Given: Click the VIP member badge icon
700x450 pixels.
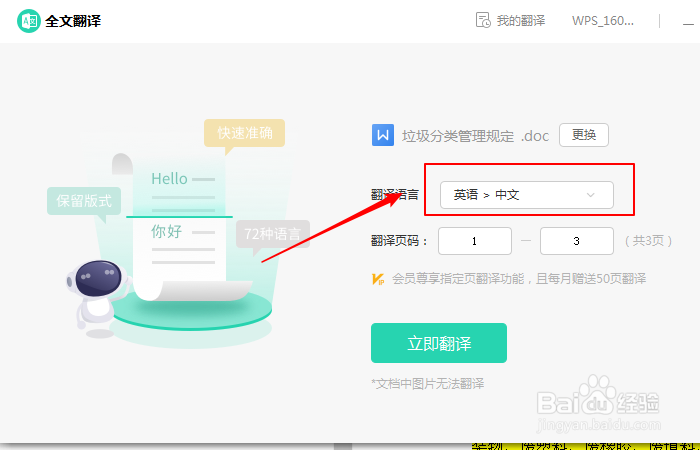Looking at the screenshot, I should point(378,279).
